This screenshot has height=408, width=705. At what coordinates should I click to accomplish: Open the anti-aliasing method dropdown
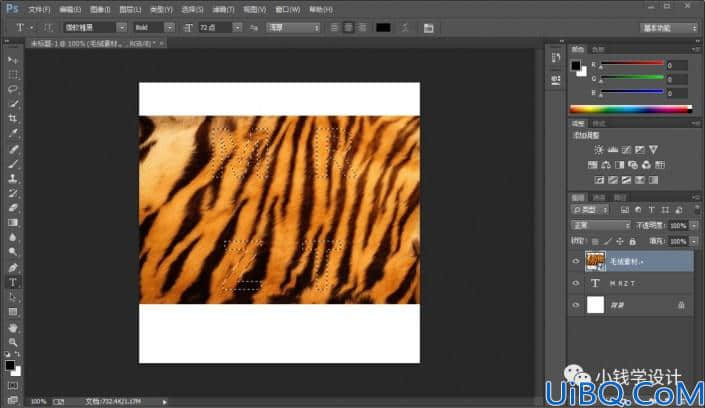point(293,28)
